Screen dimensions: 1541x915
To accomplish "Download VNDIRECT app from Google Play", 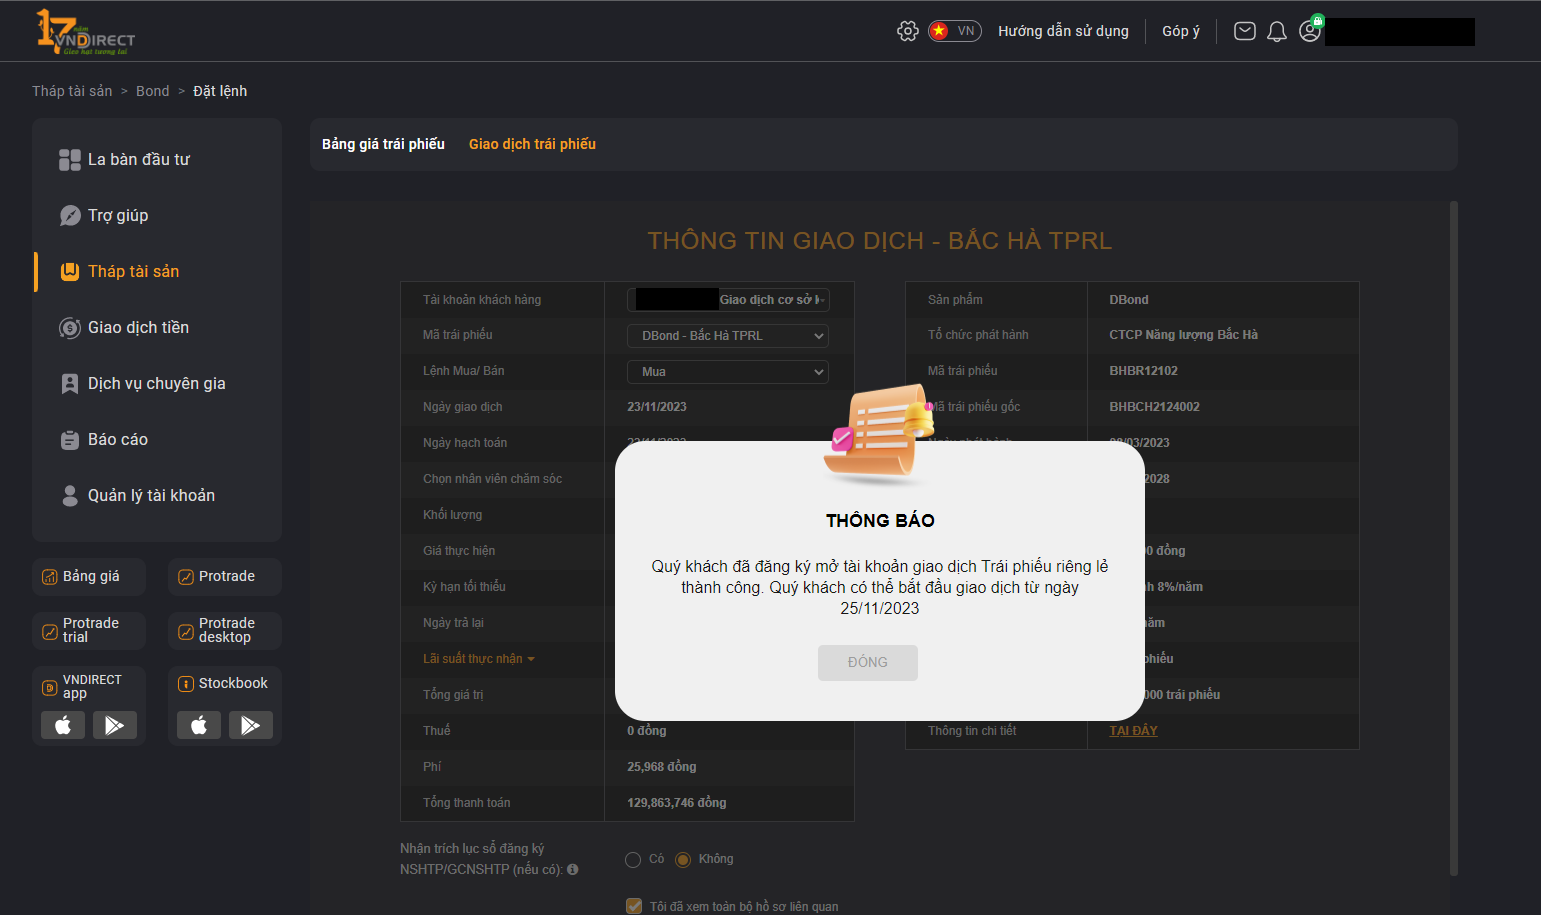I will coord(115,725).
